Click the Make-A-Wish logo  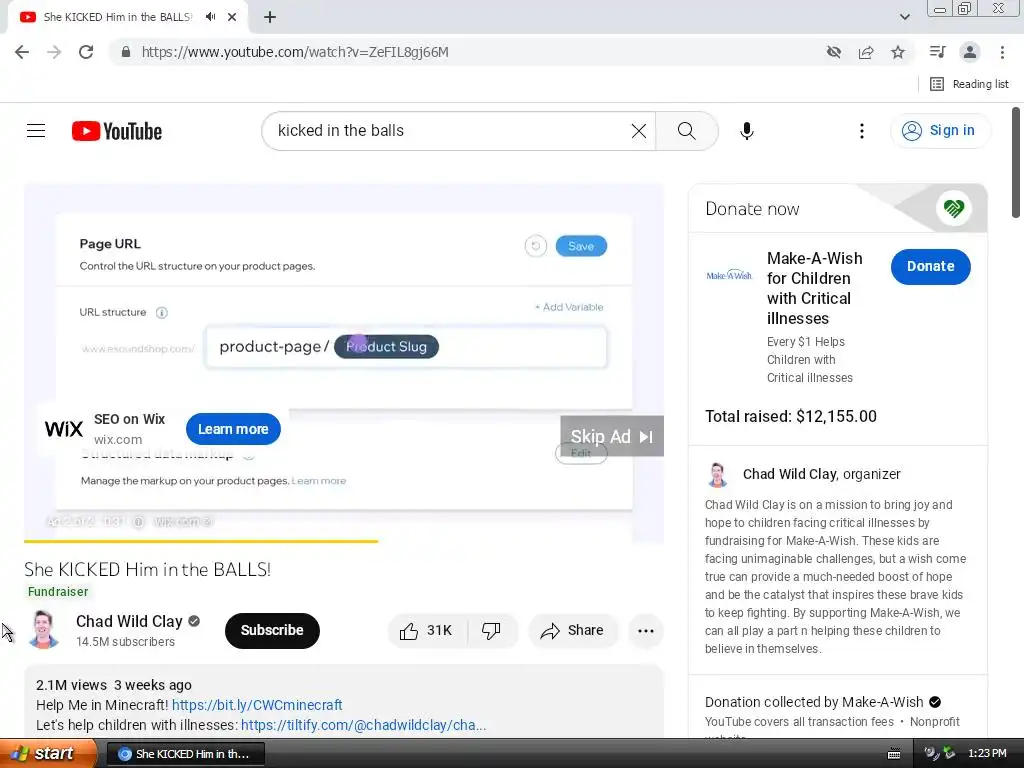(x=729, y=275)
